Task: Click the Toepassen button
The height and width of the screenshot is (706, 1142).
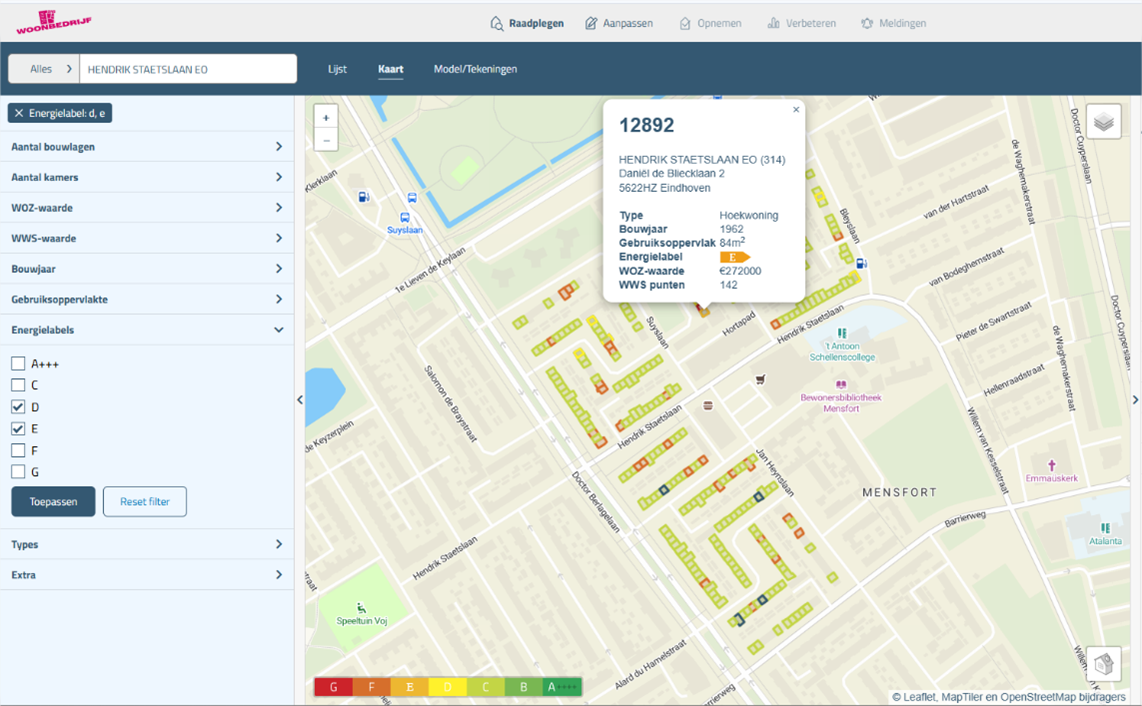Action: [53, 502]
